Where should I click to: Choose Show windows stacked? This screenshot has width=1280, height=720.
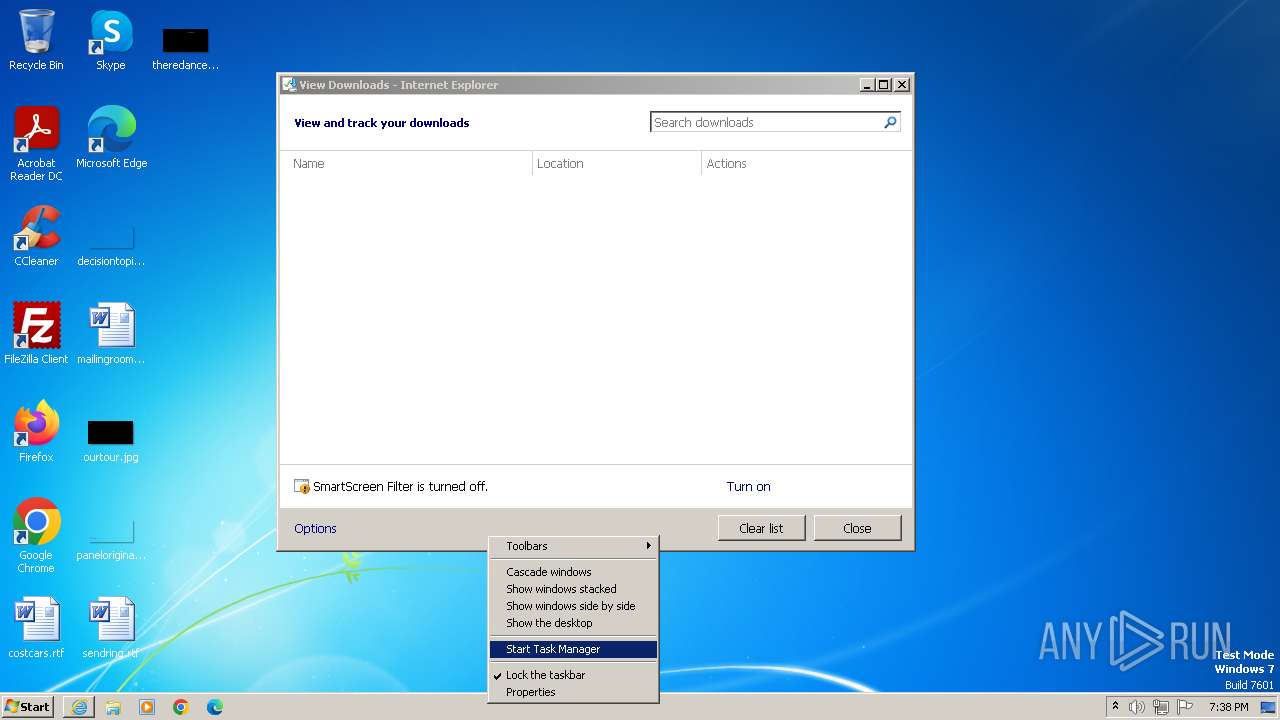coord(573,589)
